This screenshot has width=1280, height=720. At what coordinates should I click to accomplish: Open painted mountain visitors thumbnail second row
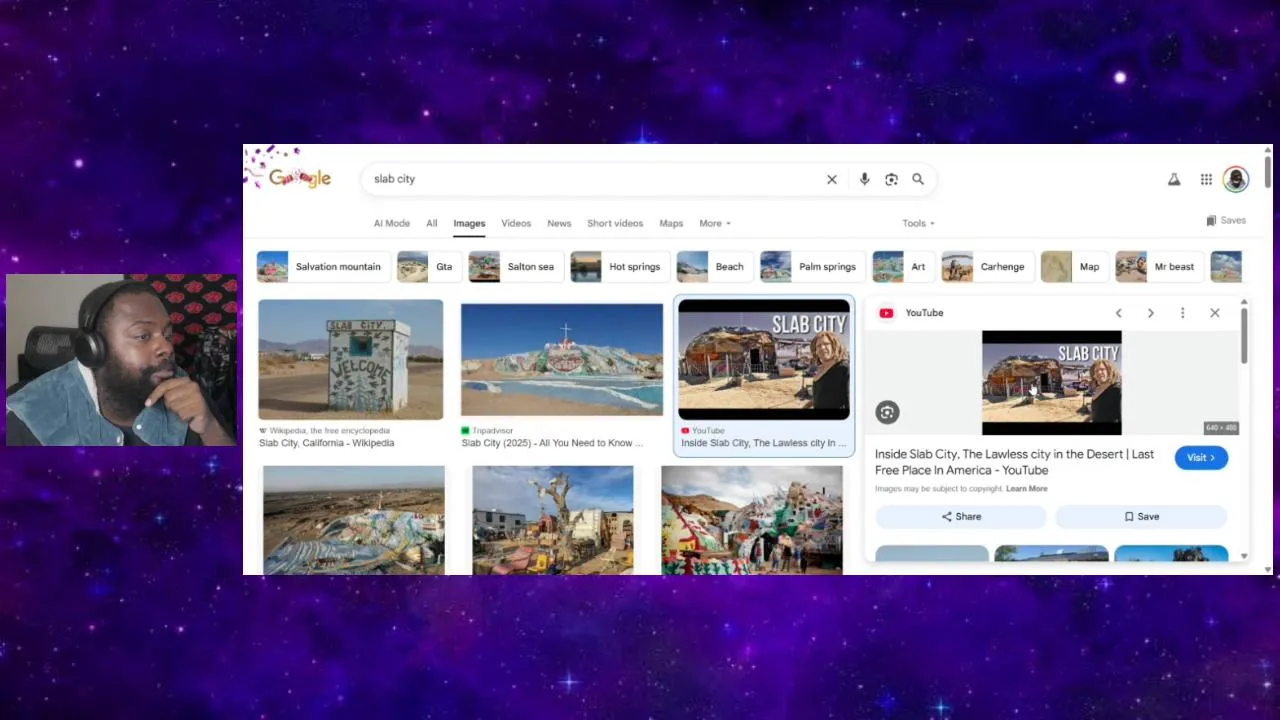pyautogui.click(x=752, y=520)
